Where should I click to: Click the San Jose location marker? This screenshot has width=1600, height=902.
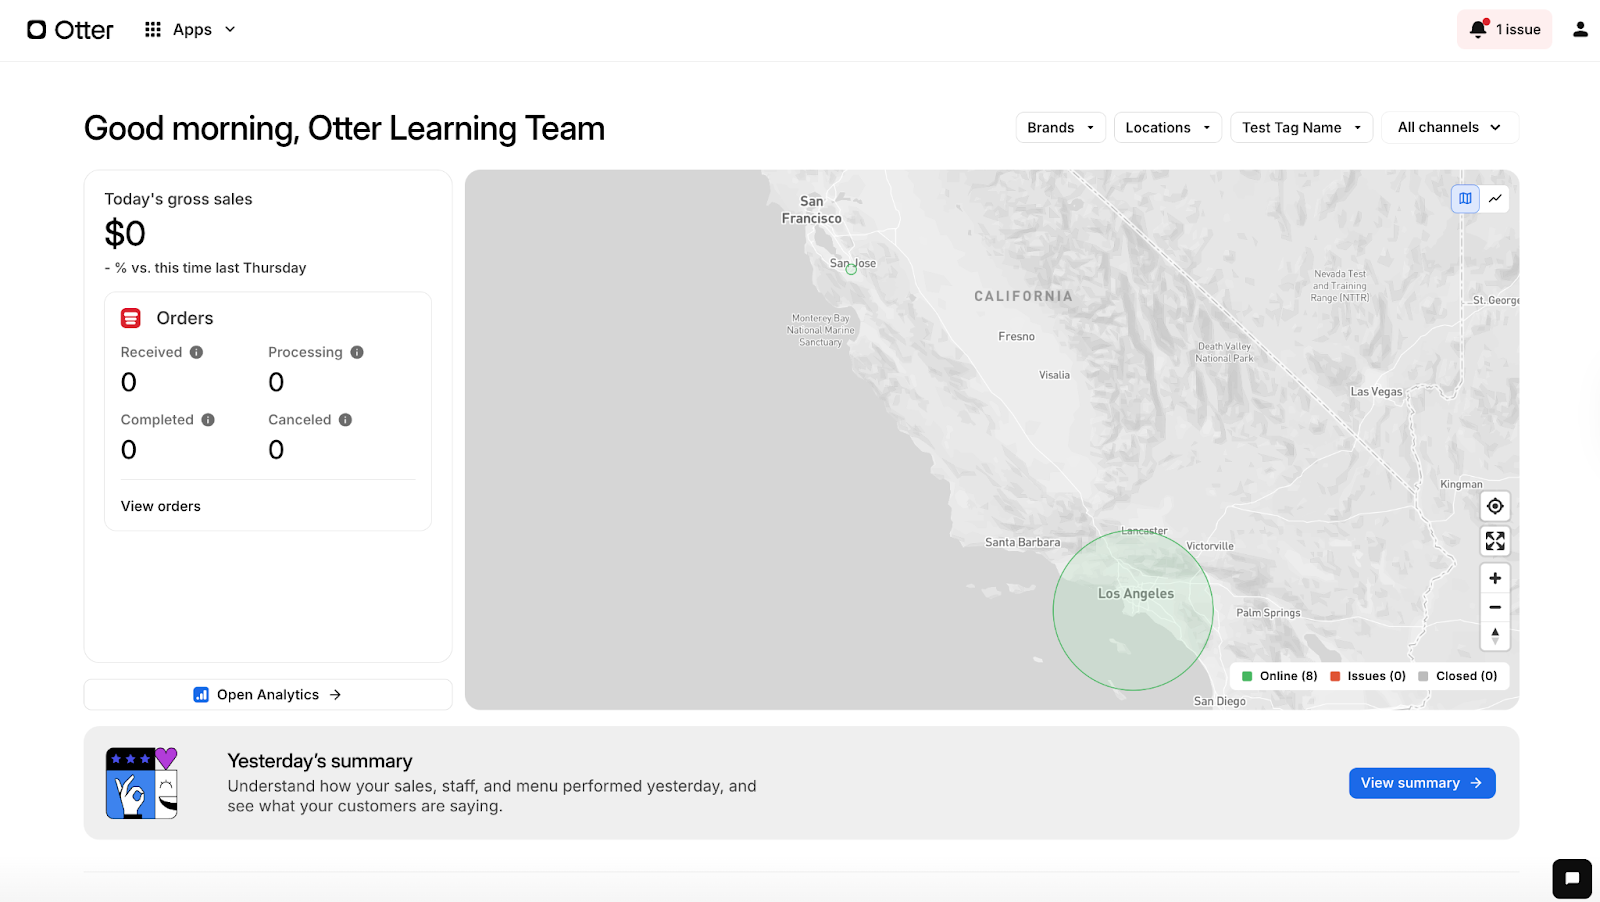[851, 269]
